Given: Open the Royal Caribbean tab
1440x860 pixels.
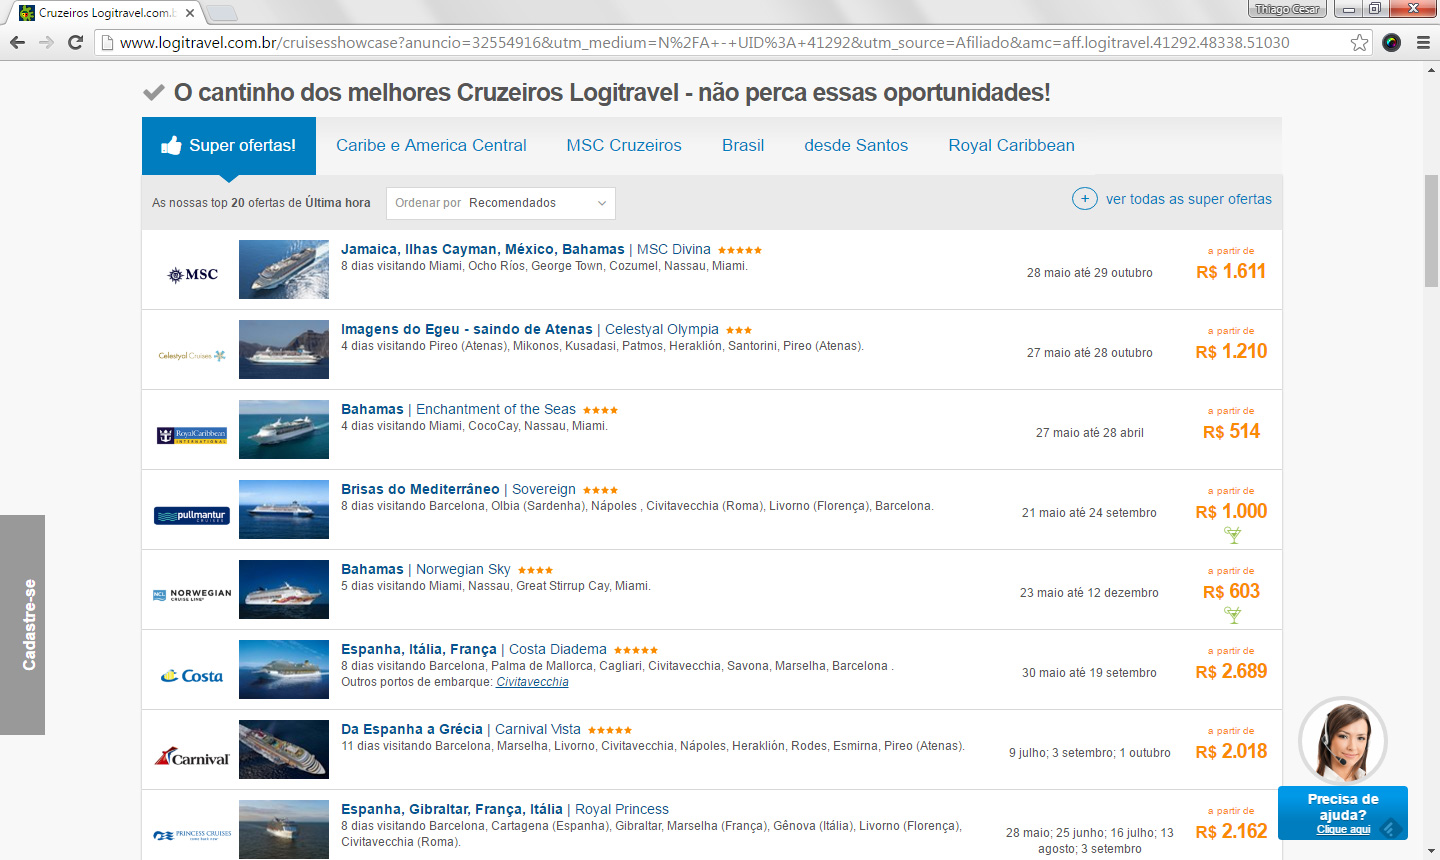Looking at the screenshot, I should tap(1011, 145).
